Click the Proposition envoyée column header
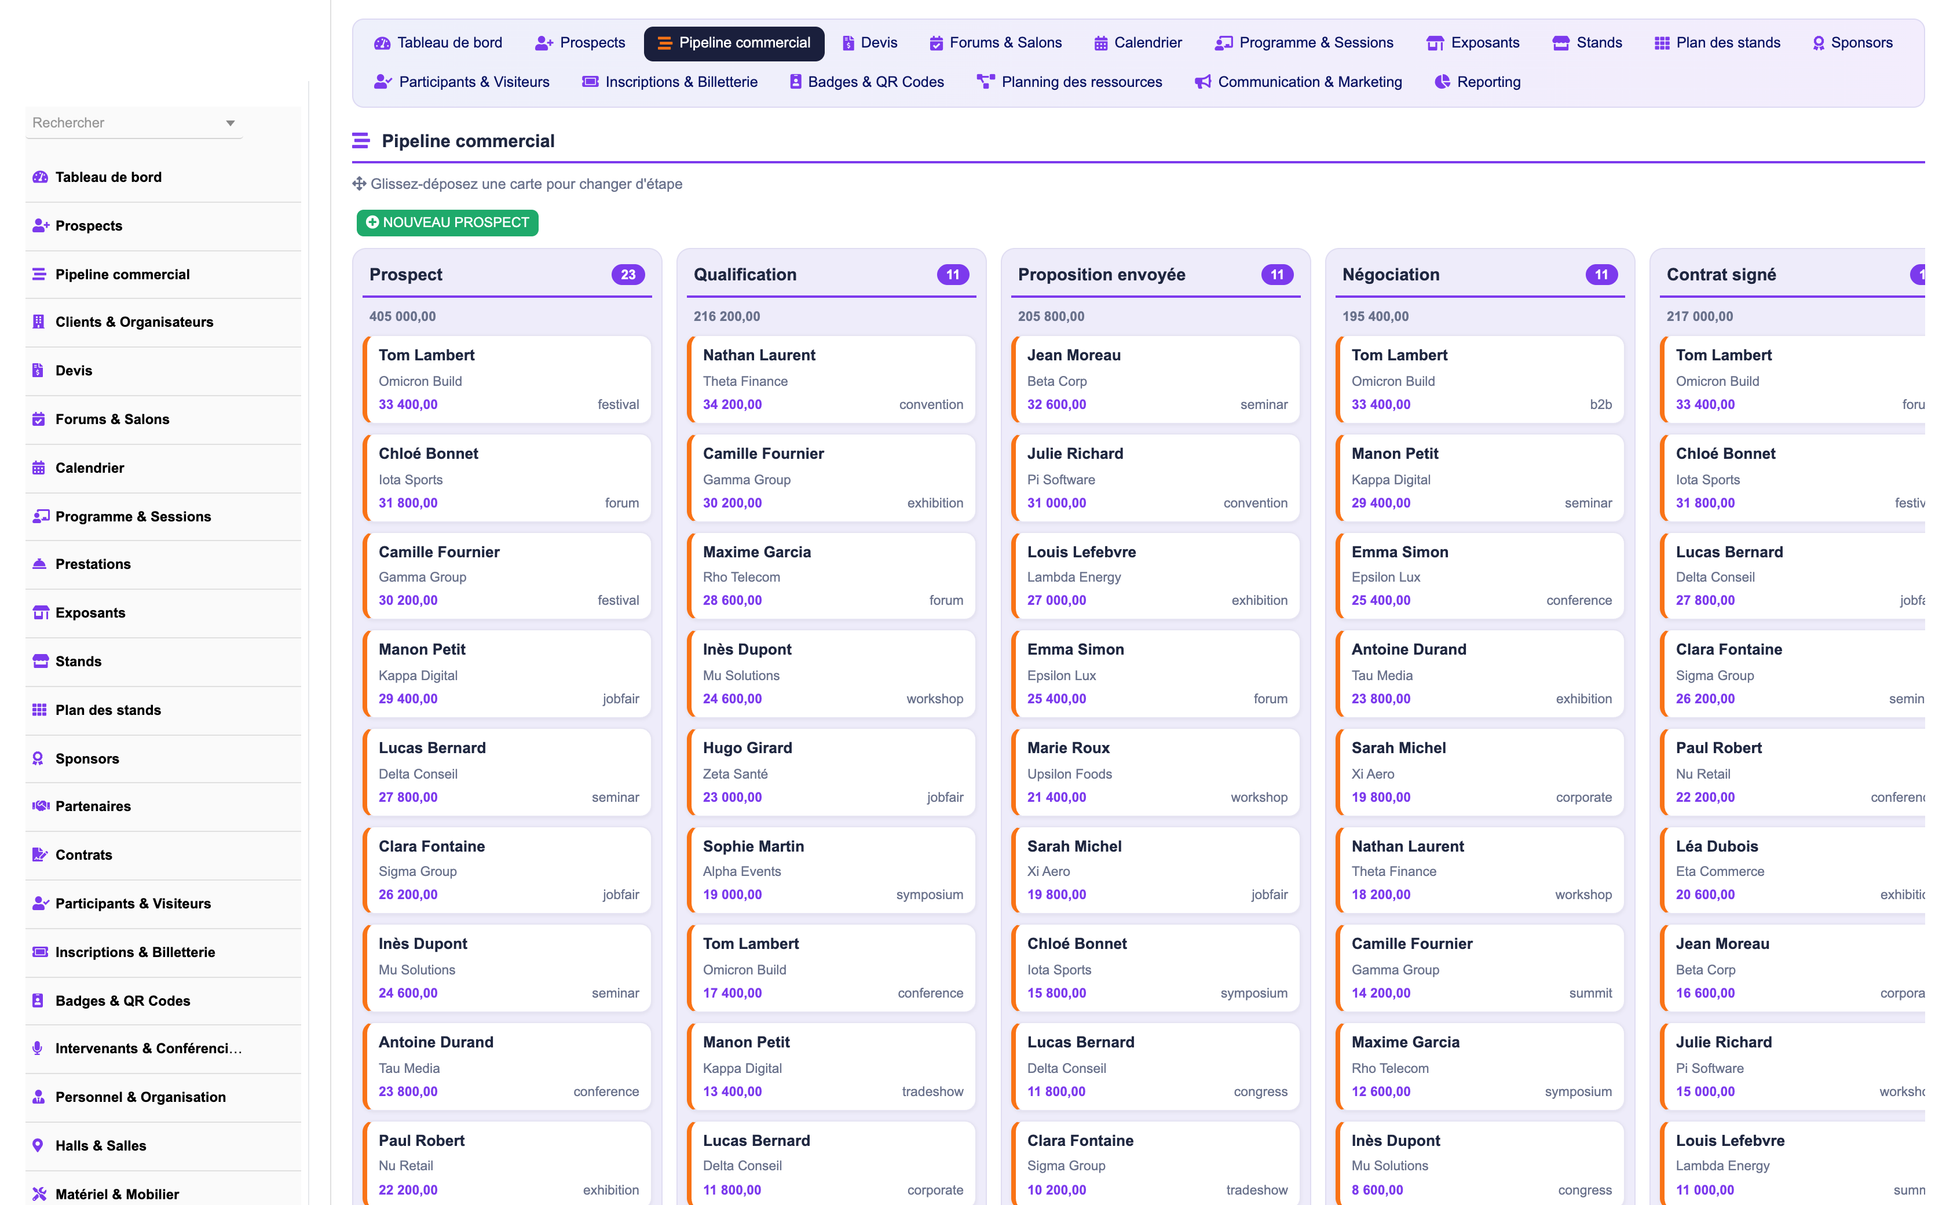The image size is (1946, 1205). [1155, 275]
